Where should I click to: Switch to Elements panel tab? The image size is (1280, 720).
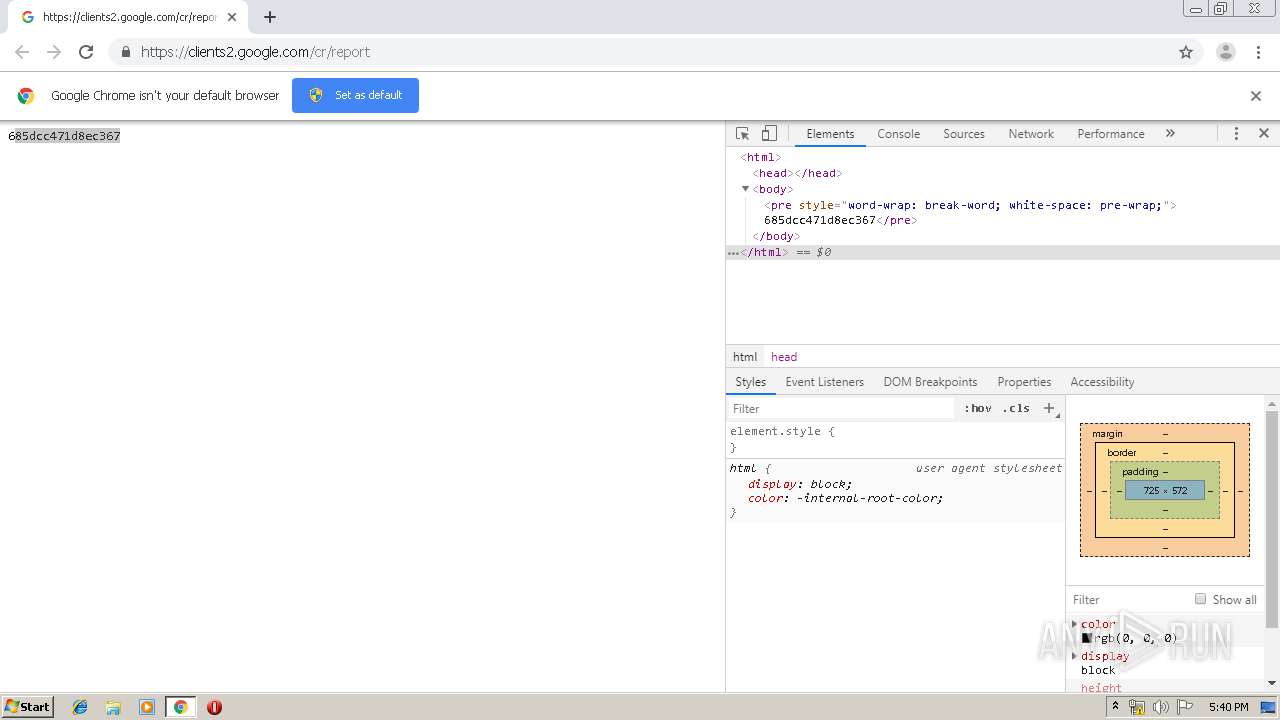pyautogui.click(x=830, y=134)
